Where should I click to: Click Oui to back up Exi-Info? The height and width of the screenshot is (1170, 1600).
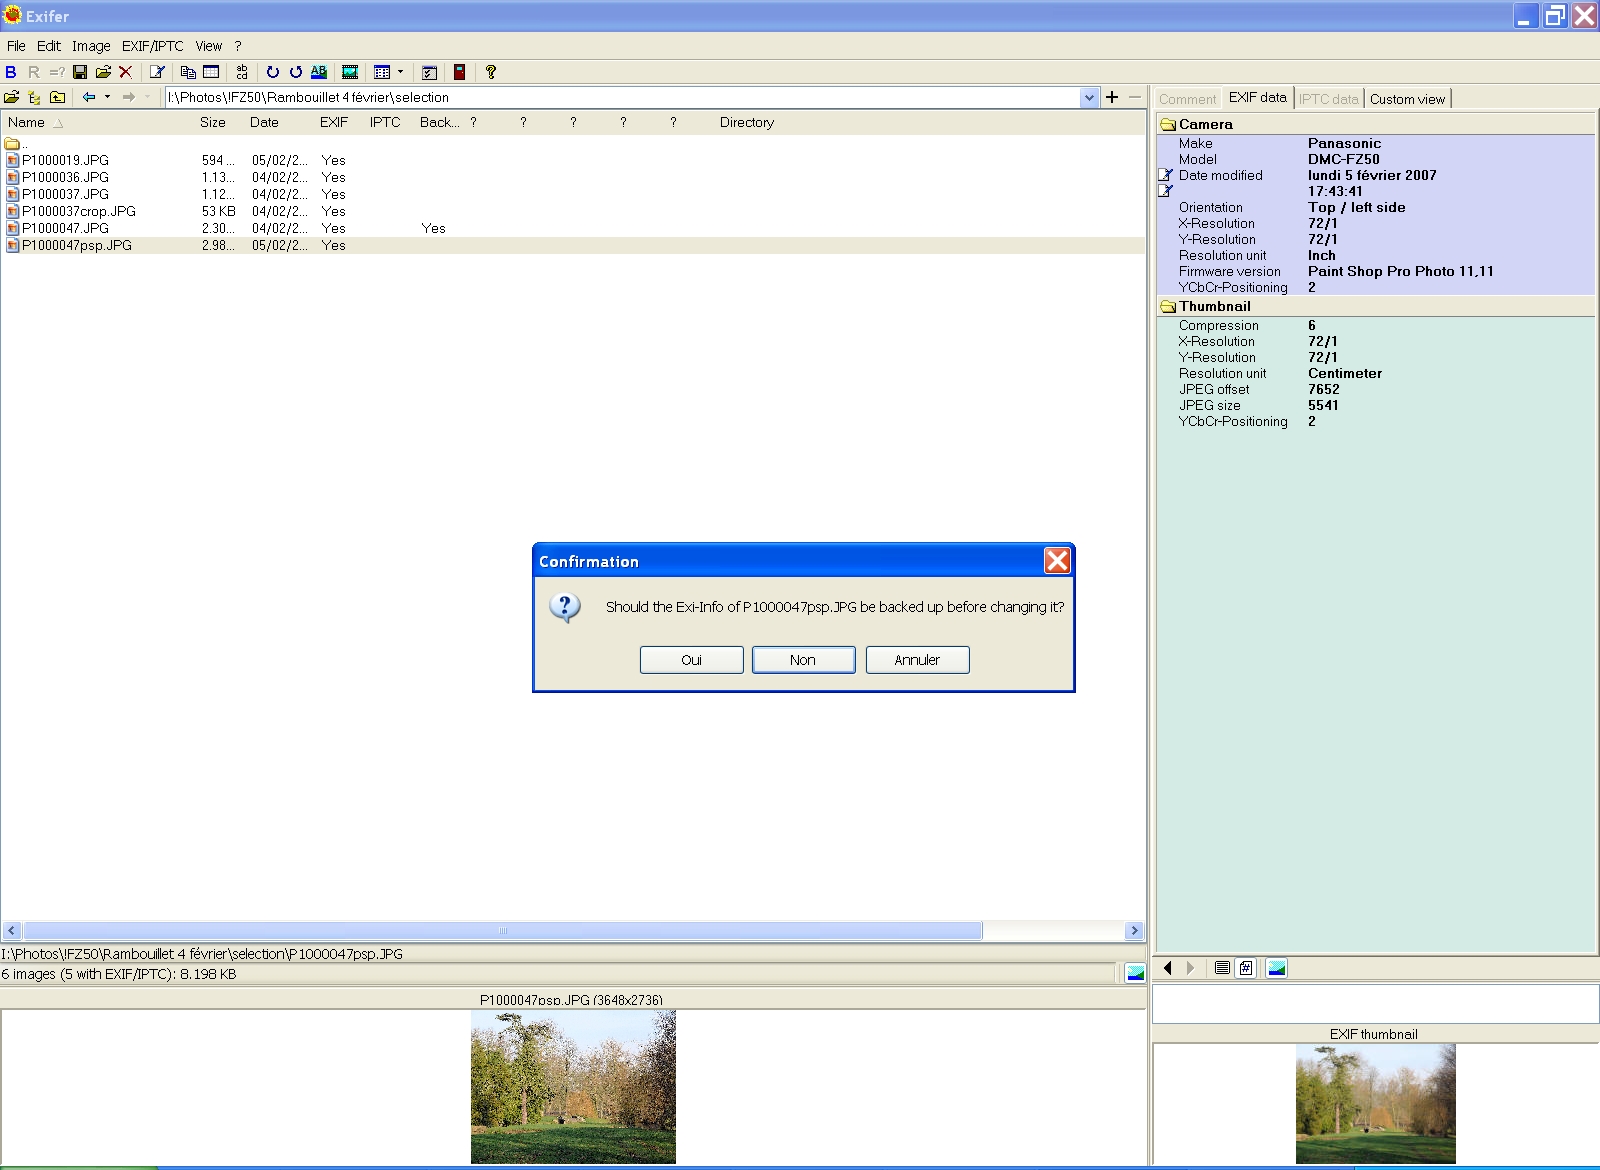pyautogui.click(x=691, y=660)
